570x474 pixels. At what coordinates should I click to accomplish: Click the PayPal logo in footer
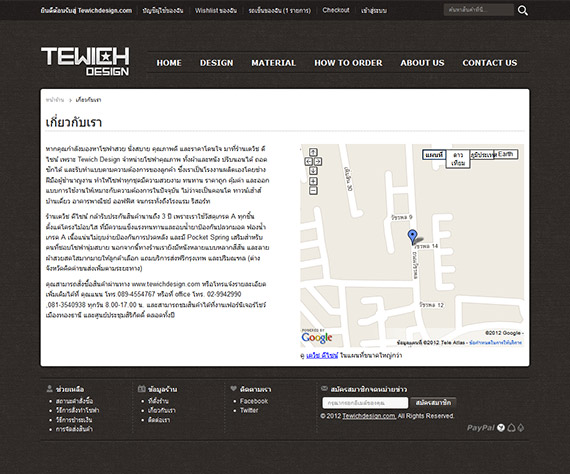click(480, 428)
